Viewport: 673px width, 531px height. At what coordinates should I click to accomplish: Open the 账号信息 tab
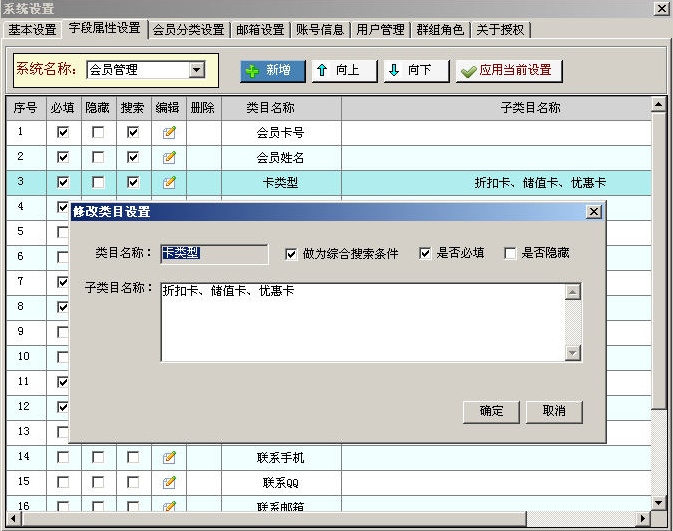(x=320, y=30)
